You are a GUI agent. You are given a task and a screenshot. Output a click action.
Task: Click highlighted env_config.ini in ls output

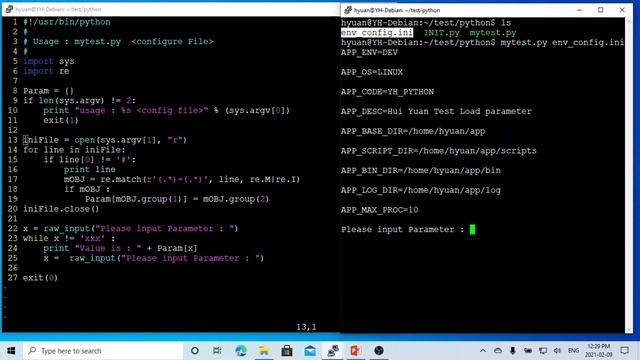click(x=377, y=33)
